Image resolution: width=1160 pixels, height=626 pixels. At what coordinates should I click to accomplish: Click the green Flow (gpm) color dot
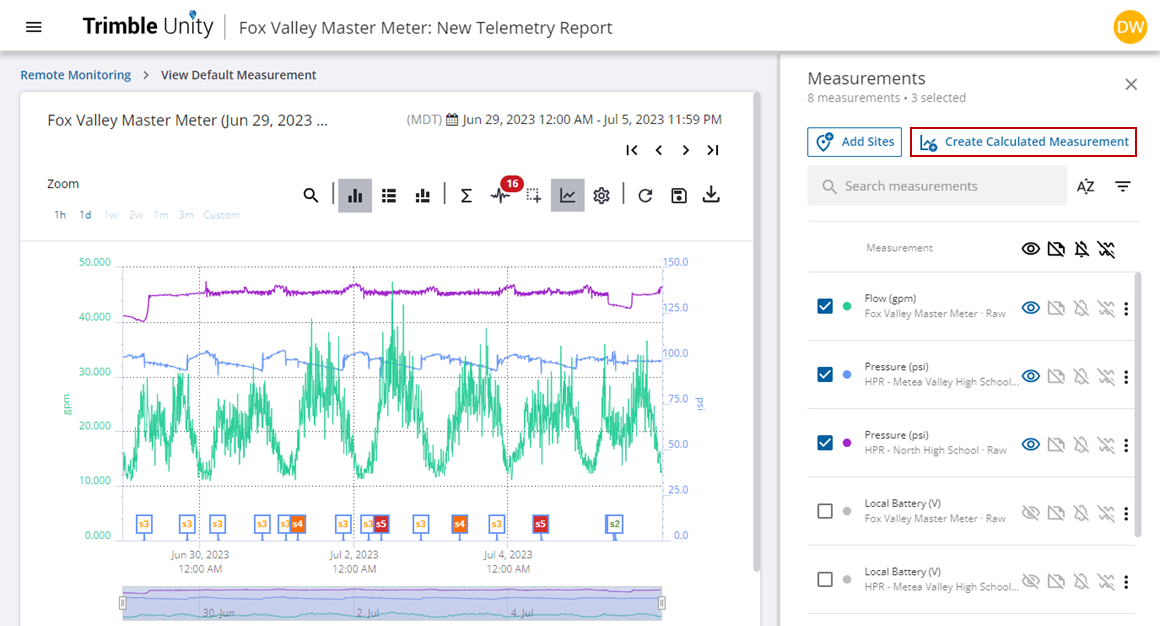847,306
